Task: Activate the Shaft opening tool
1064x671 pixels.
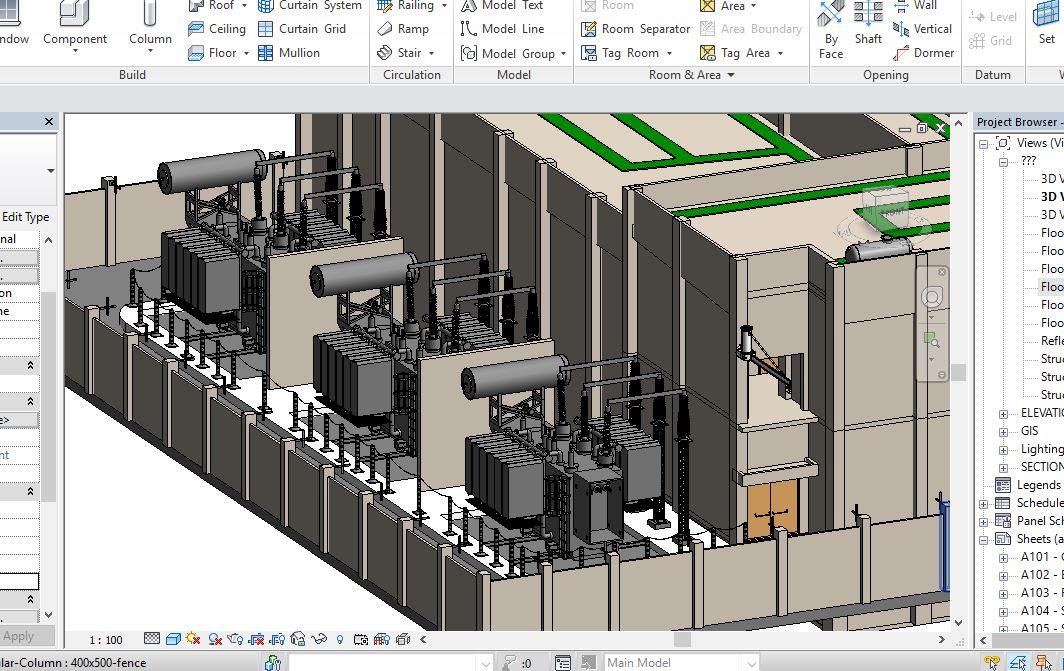Action: tap(868, 25)
